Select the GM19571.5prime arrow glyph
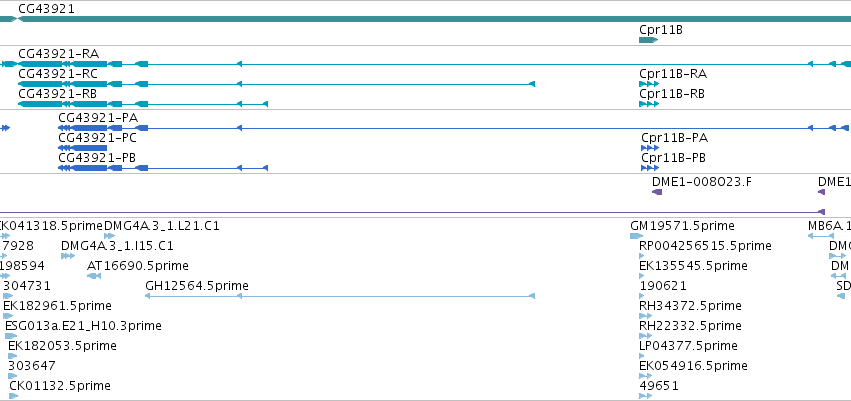This screenshot has height=401, width=851. point(637,236)
